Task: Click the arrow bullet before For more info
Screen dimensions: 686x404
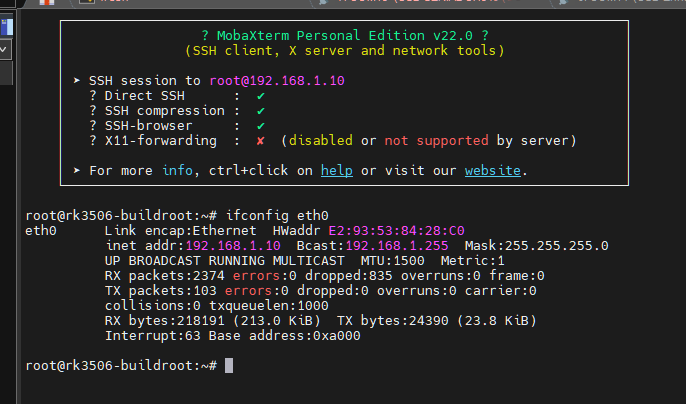Action: click(77, 170)
